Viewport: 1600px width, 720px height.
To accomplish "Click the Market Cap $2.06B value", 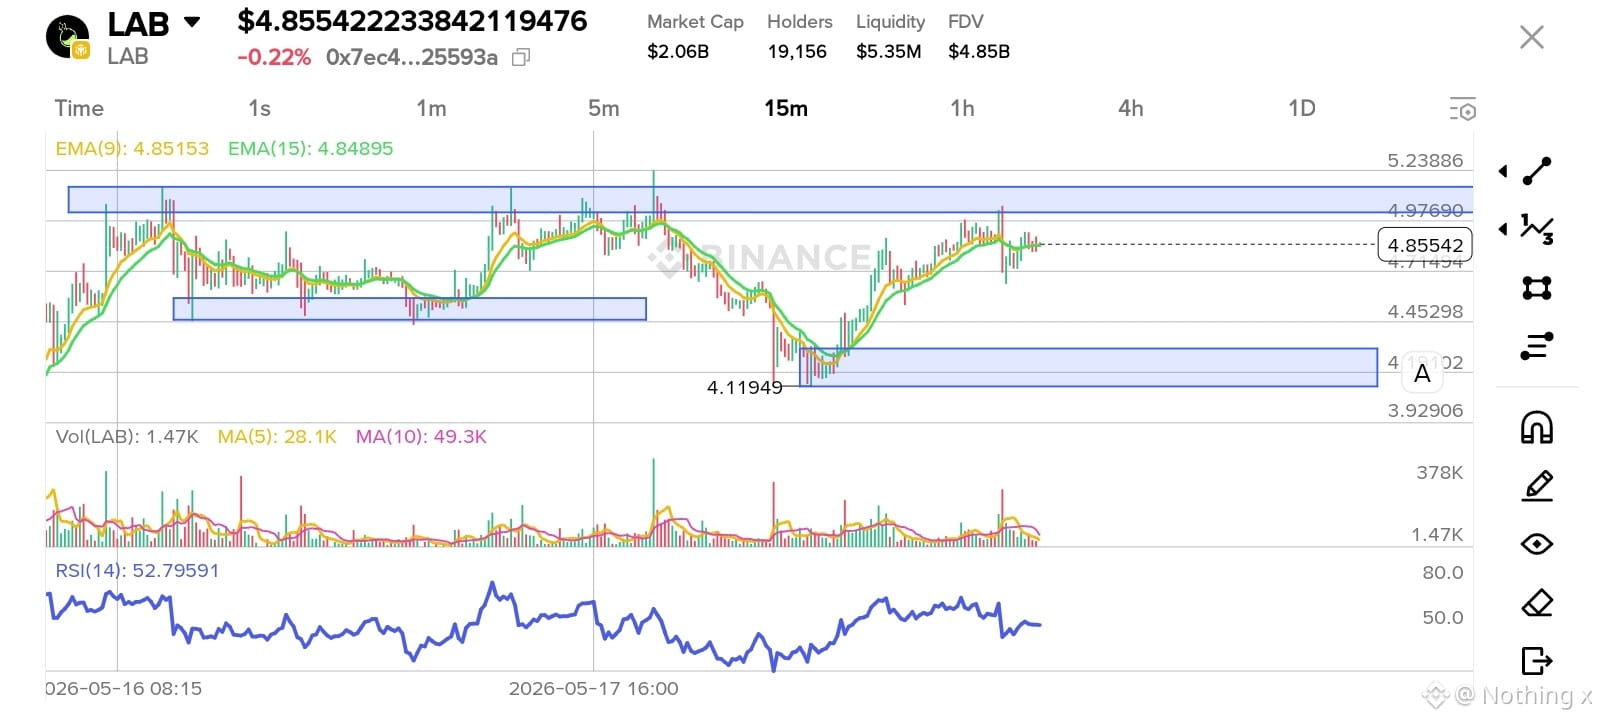I will 678,51.
